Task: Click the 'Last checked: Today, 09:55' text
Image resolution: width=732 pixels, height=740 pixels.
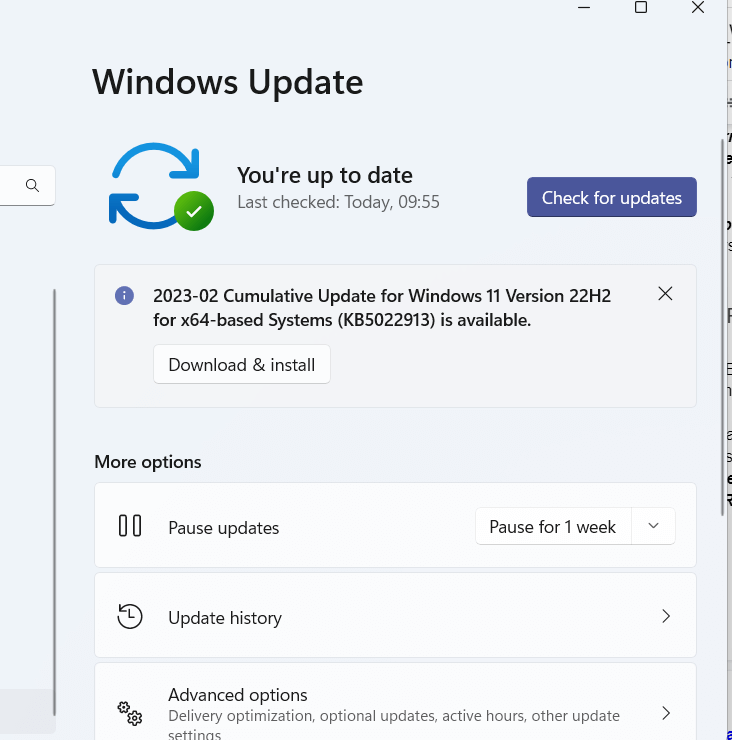Action: (x=338, y=202)
